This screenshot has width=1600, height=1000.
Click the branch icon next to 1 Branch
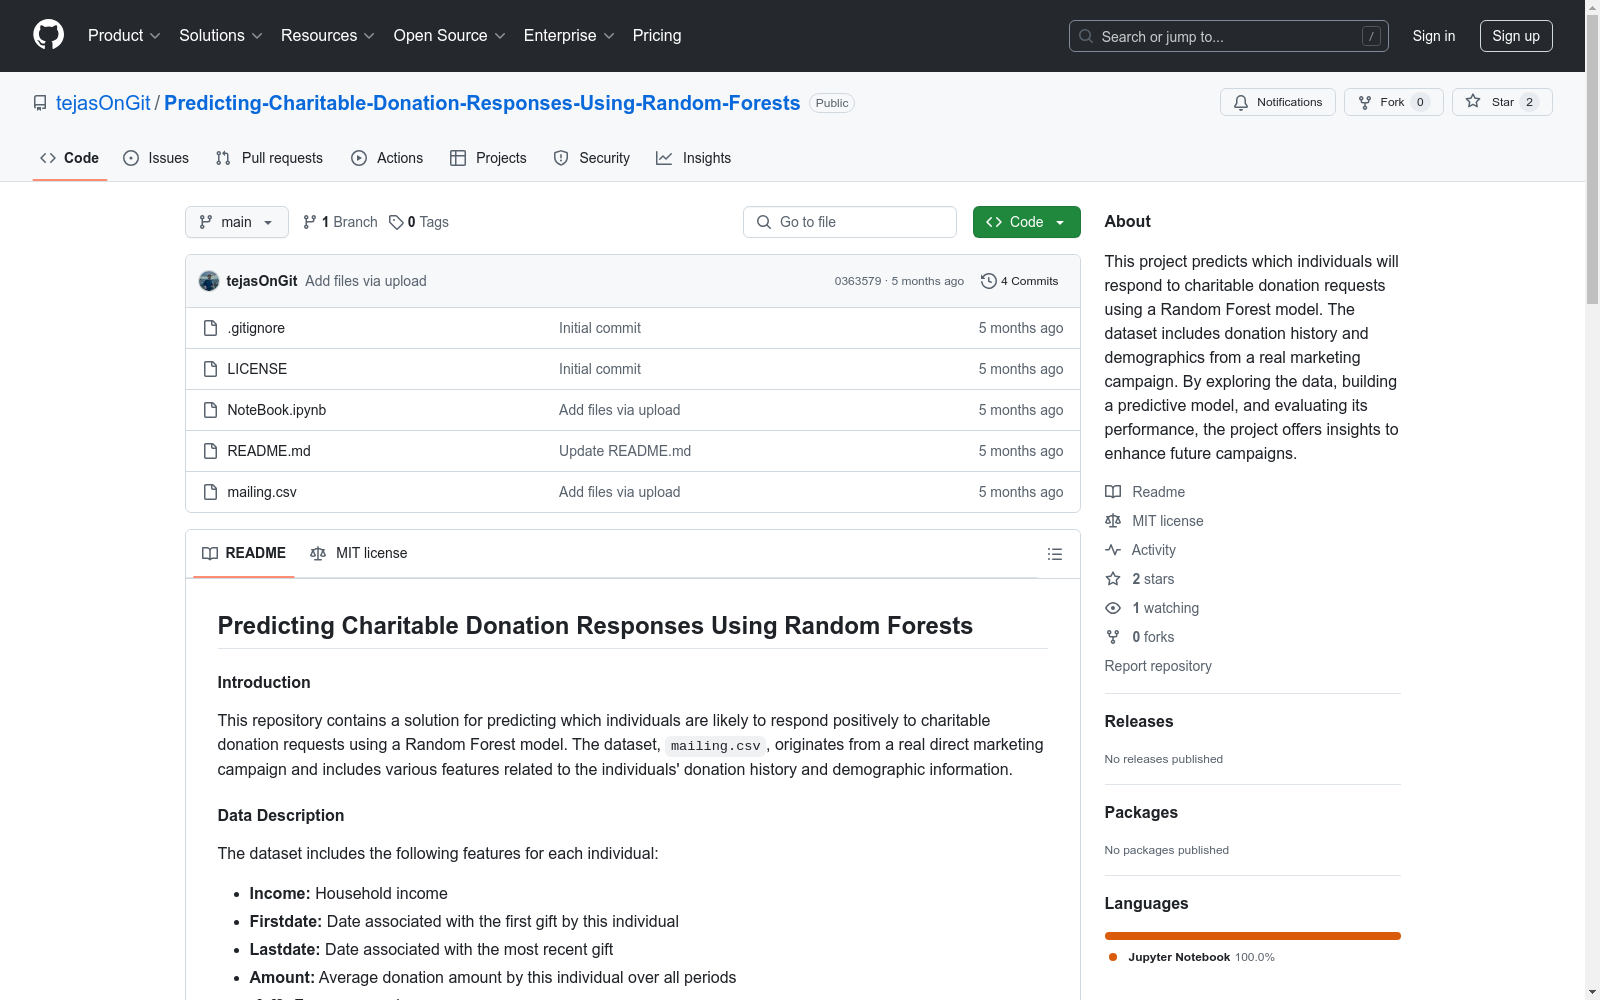[x=310, y=222]
